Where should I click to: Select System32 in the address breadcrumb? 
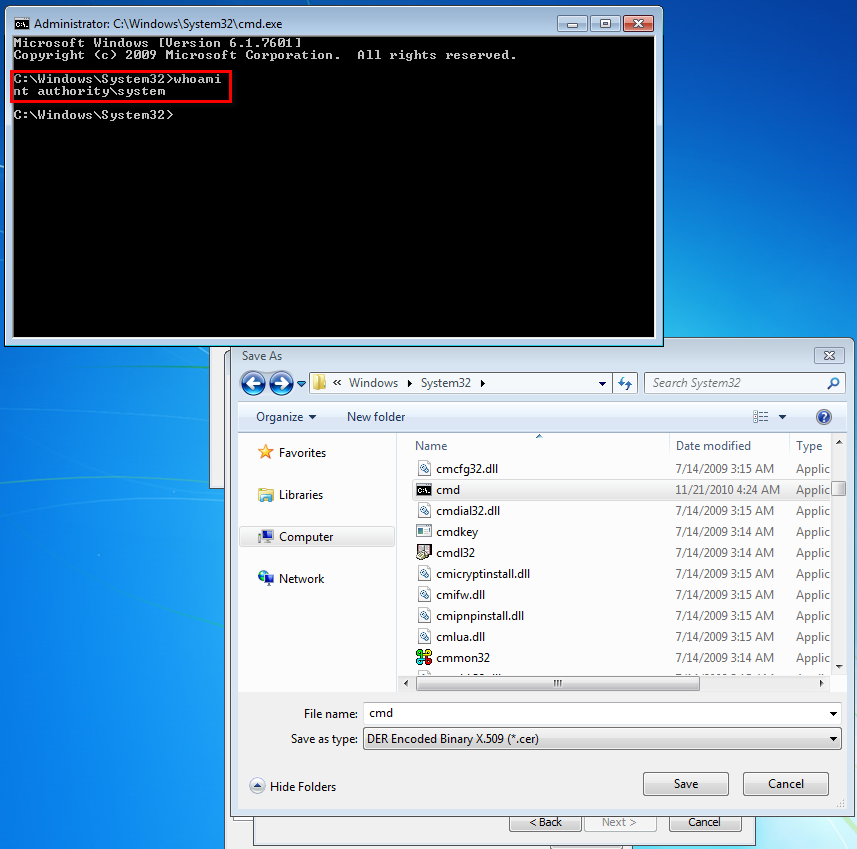pyautogui.click(x=445, y=383)
